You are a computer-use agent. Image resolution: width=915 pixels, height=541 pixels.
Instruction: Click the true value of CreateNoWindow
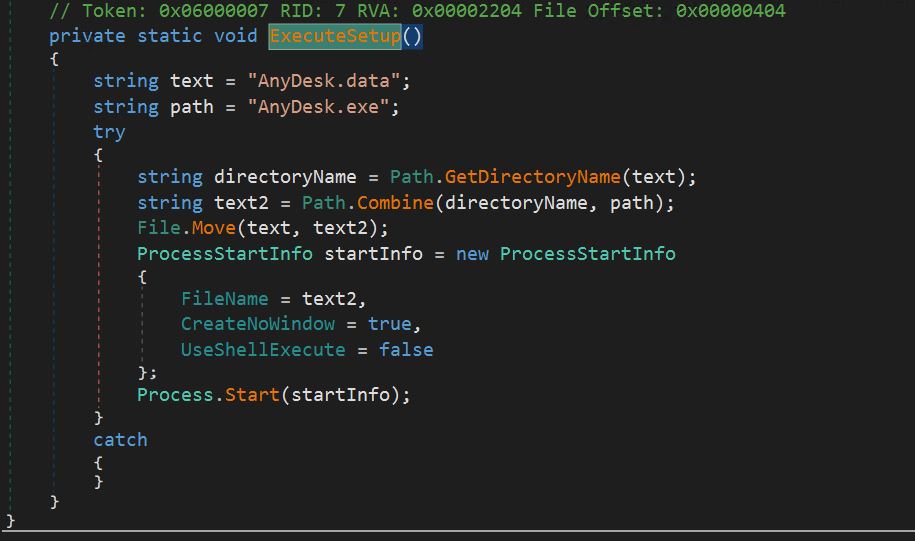(x=389, y=324)
